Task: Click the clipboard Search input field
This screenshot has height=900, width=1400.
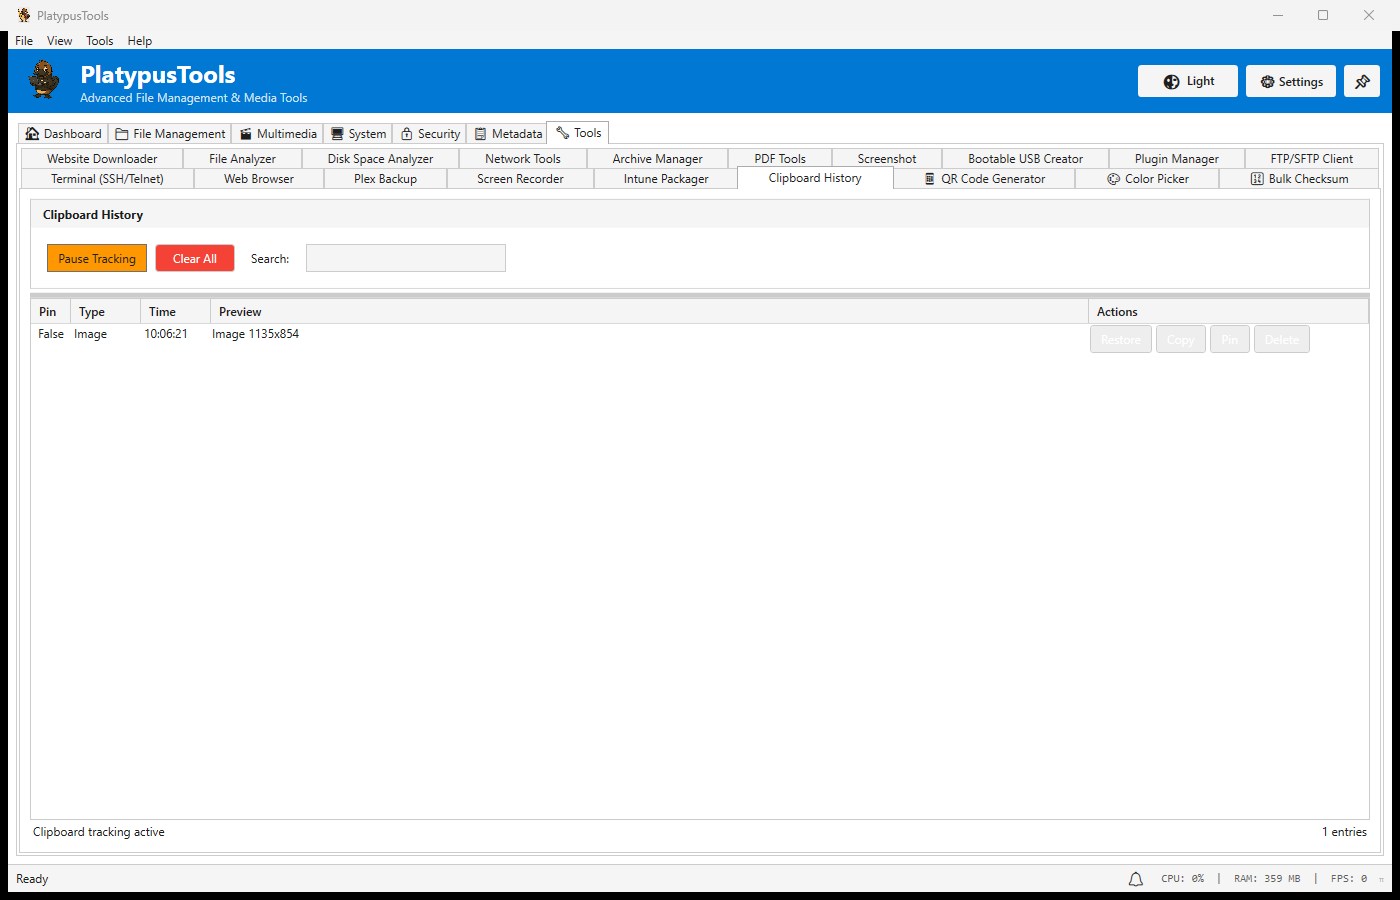Action: pos(405,259)
